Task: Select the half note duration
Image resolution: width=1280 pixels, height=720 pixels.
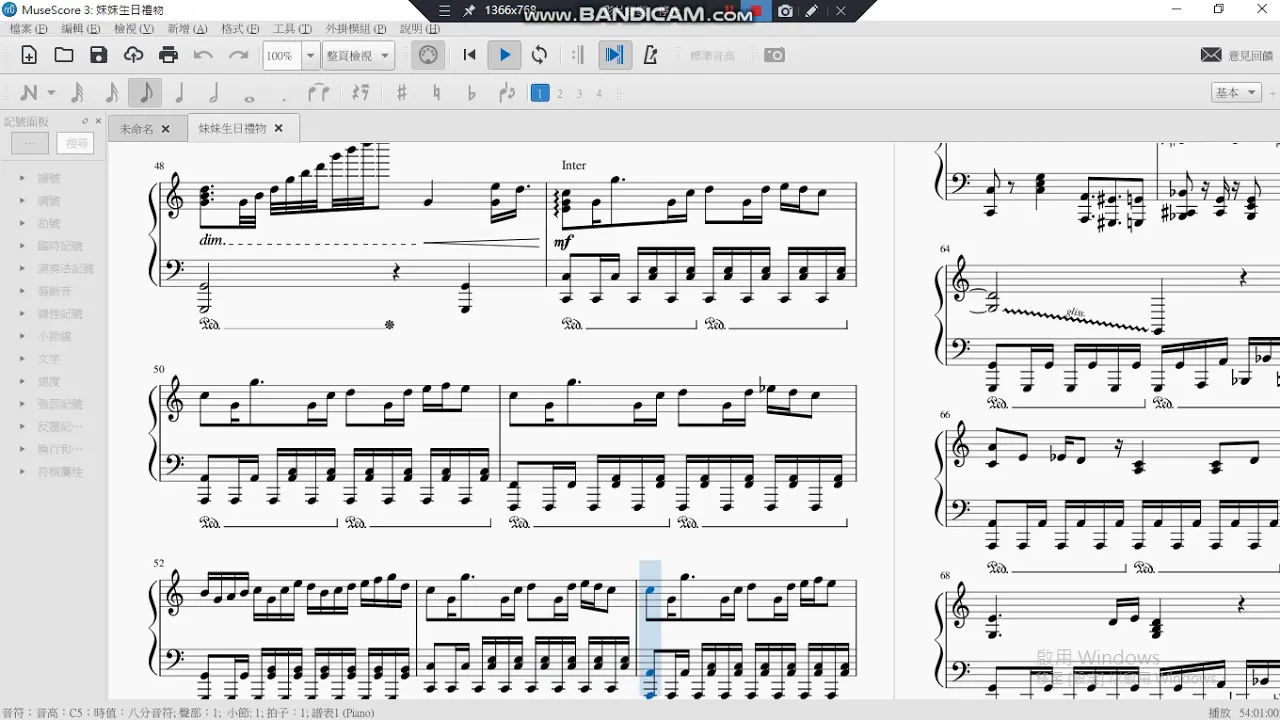Action: click(214, 93)
